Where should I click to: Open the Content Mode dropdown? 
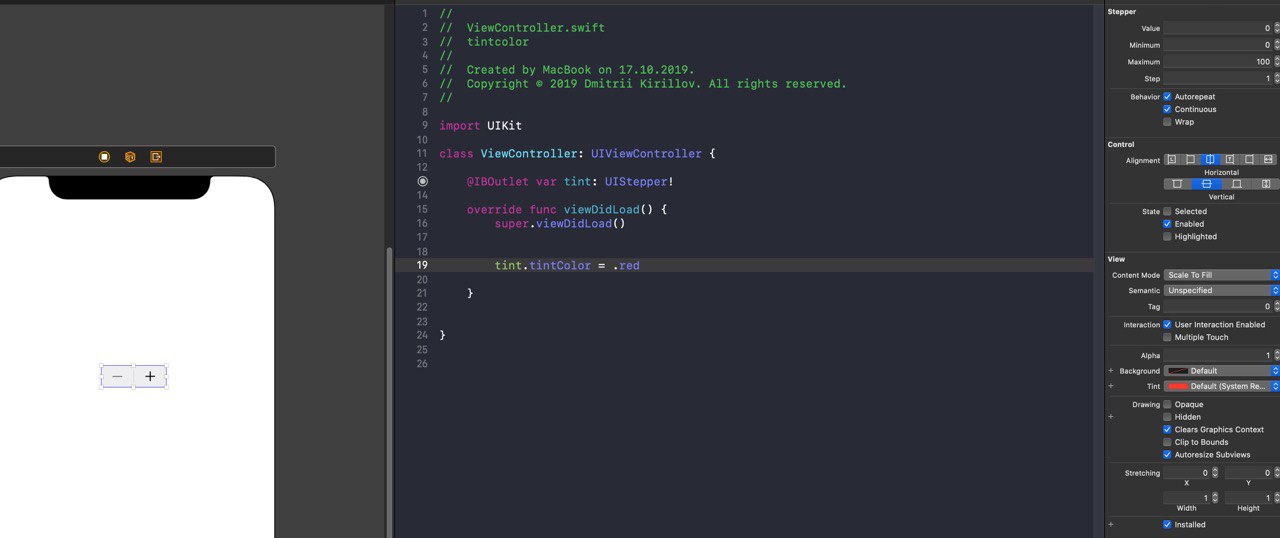pos(1221,275)
